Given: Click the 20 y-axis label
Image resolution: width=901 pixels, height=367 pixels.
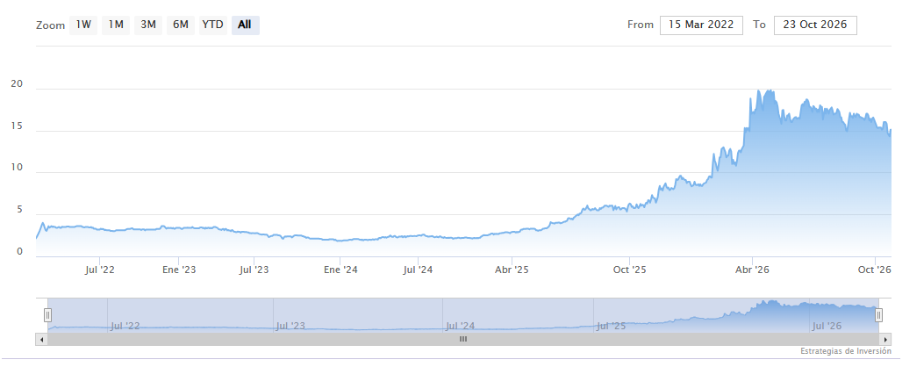Looking at the screenshot, I should [17, 84].
